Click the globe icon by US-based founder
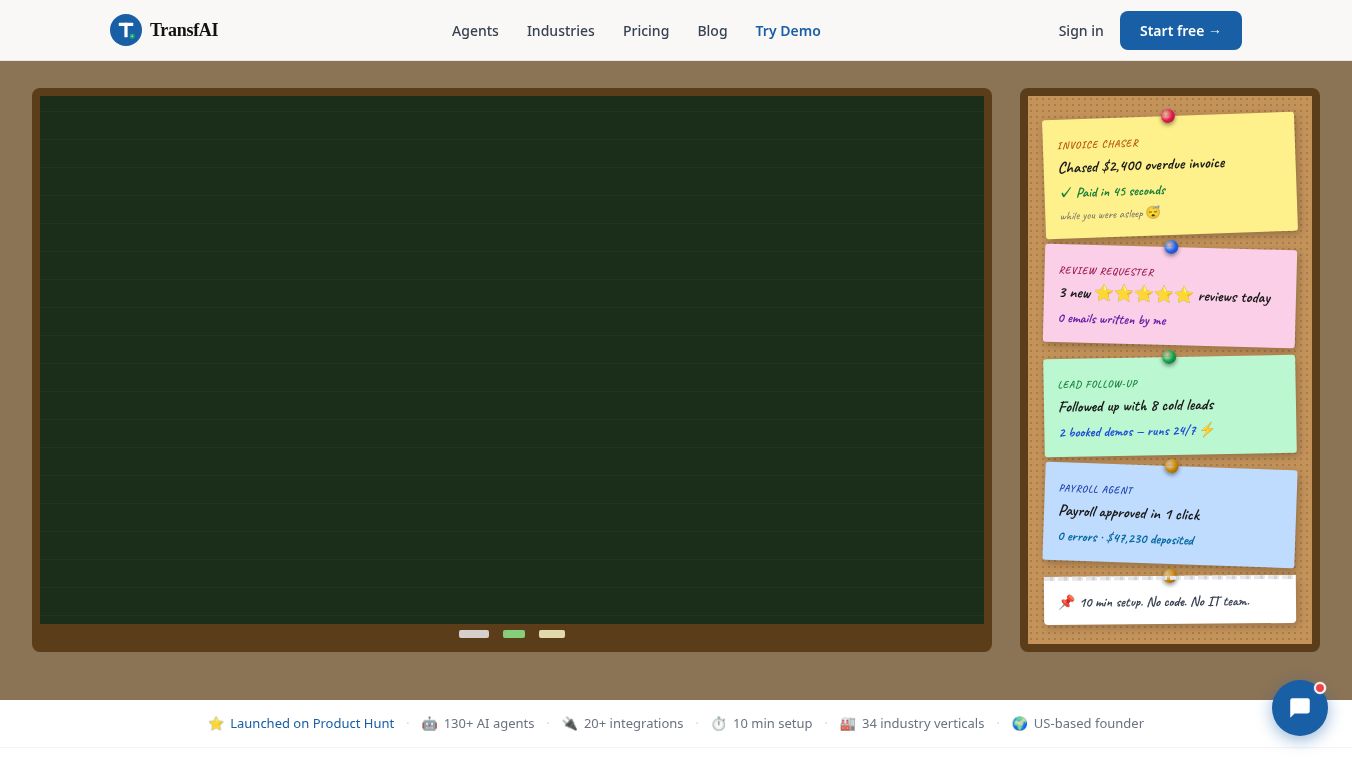This screenshot has height=760, width=1352. pyautogui.click(x=1019, y=723)
